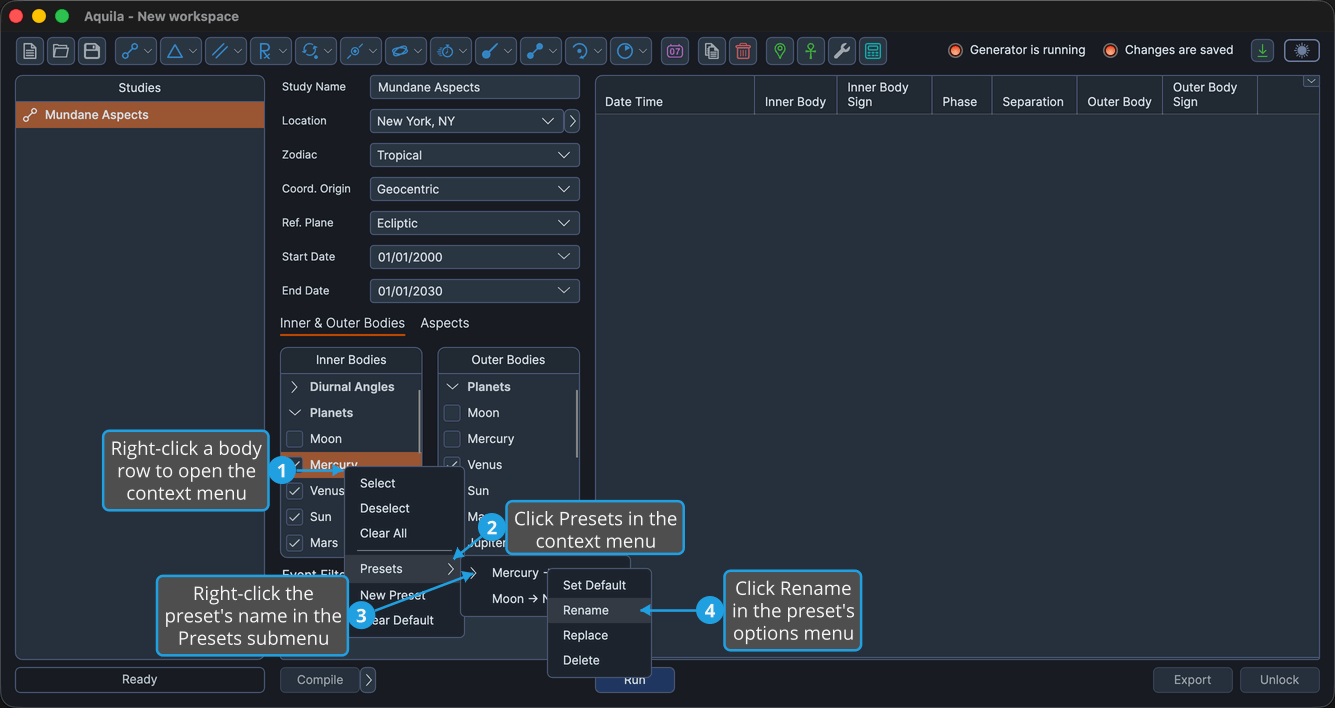Click the red trash delete icon
This screenshot has height=708, width=1335.
pyautogui.click(x=743, y=51)
